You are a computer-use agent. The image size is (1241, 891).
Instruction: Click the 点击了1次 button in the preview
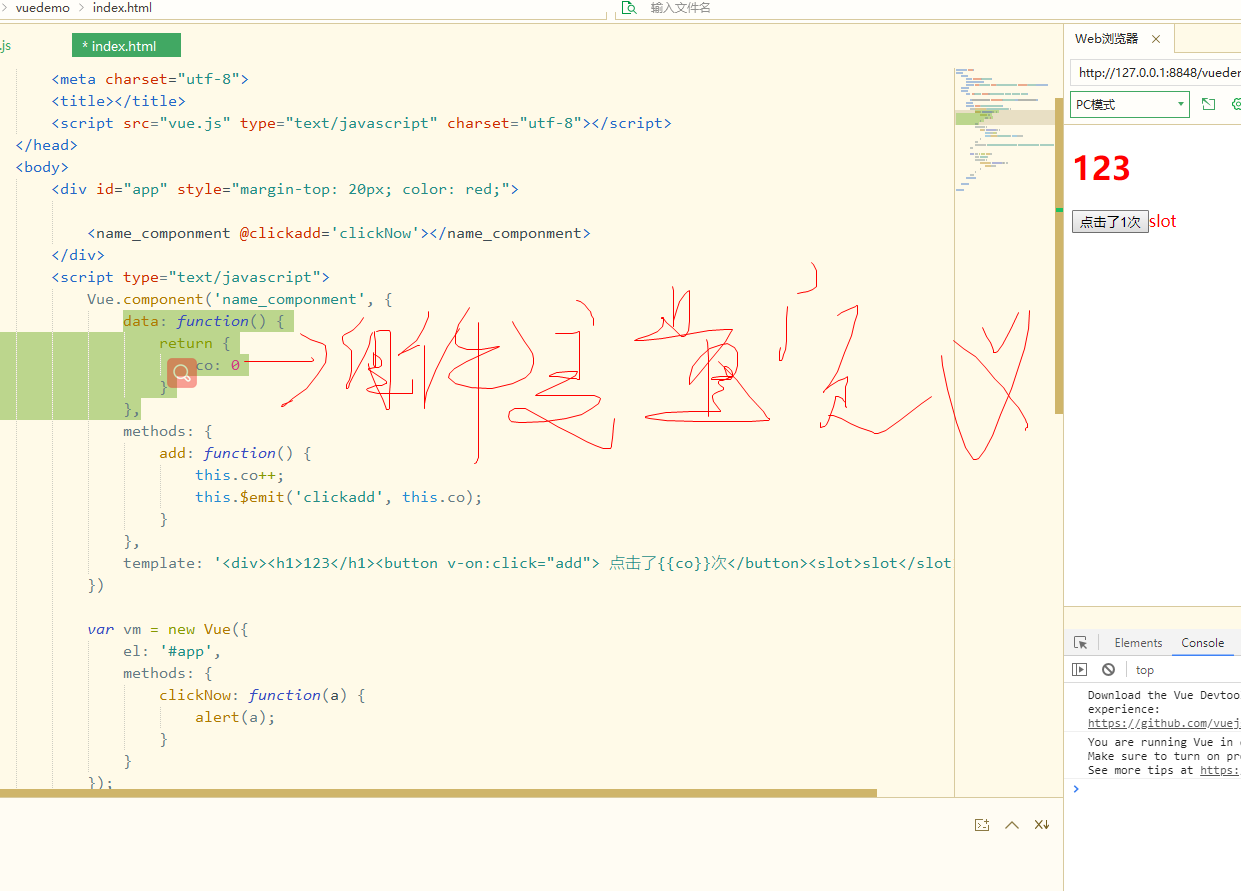[1109, 222]
